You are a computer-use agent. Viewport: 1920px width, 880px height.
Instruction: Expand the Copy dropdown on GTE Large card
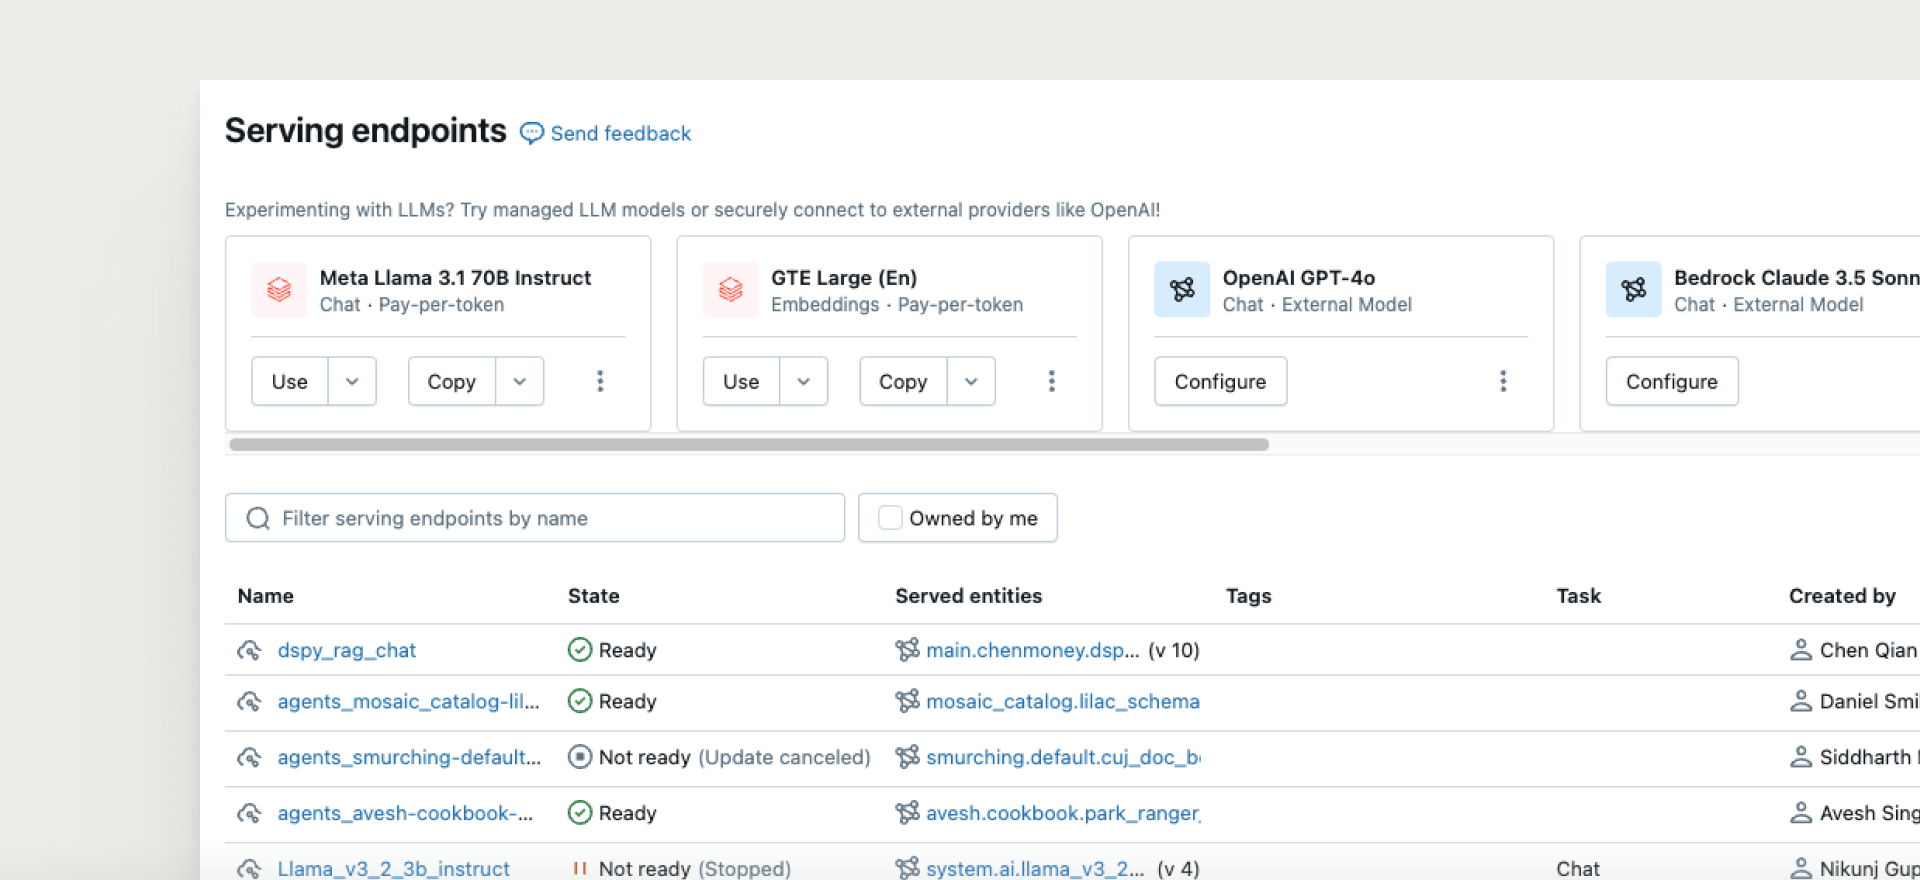click(x=971, y=381)
